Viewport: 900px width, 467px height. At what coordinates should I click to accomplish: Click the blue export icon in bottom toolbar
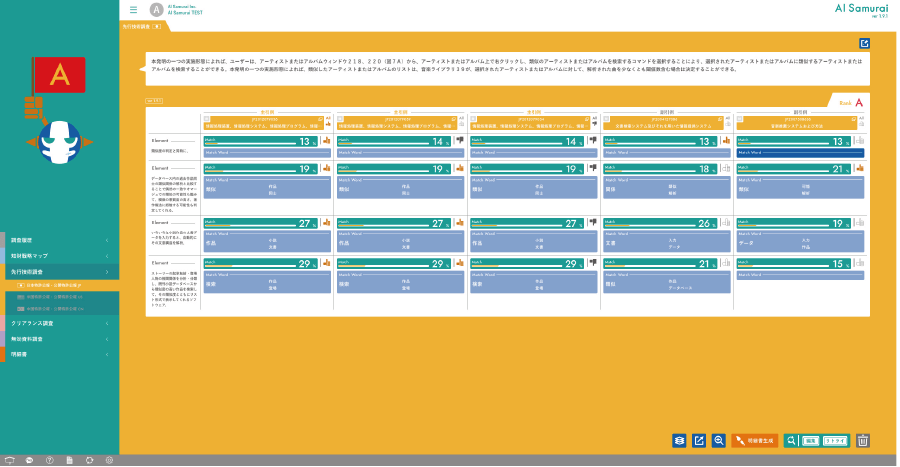coord(699,439)
